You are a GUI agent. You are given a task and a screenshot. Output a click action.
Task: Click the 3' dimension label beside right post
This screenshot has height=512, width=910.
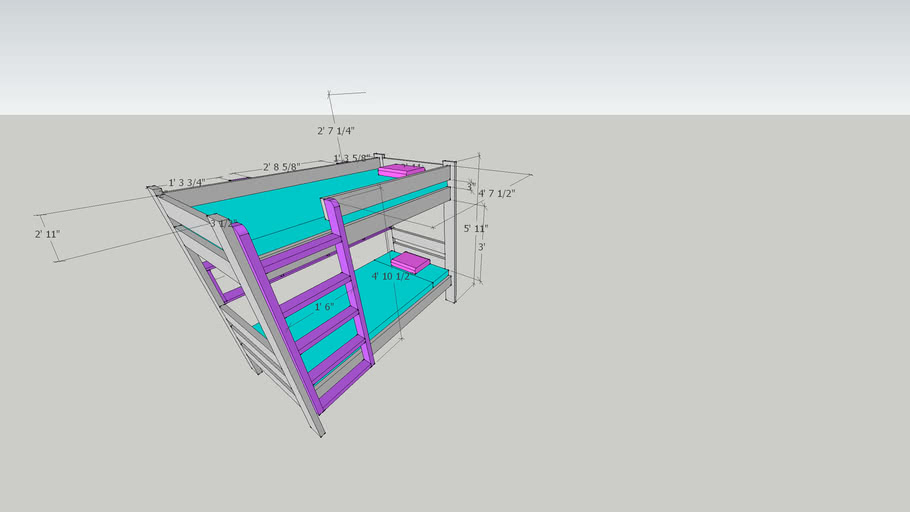pyautogui.click(x=481, y=247)
